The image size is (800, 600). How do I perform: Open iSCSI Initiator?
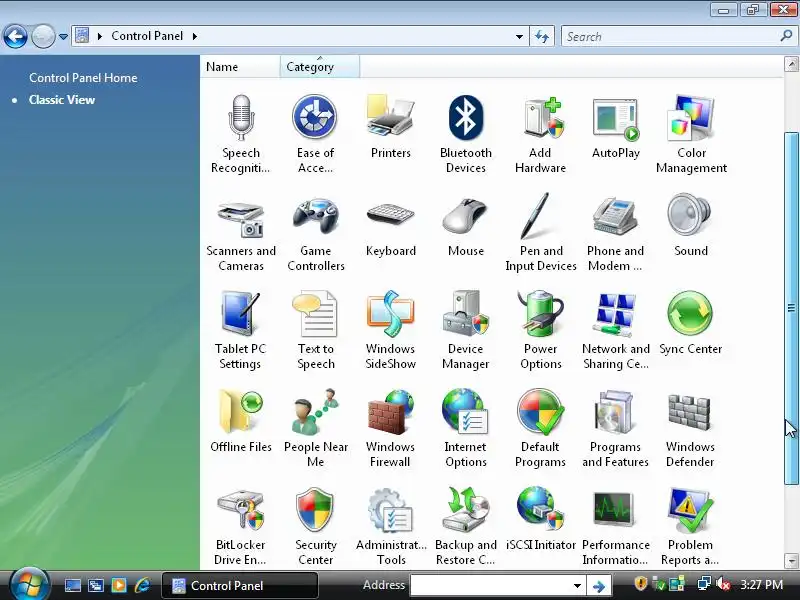click(x=540, y=519)
